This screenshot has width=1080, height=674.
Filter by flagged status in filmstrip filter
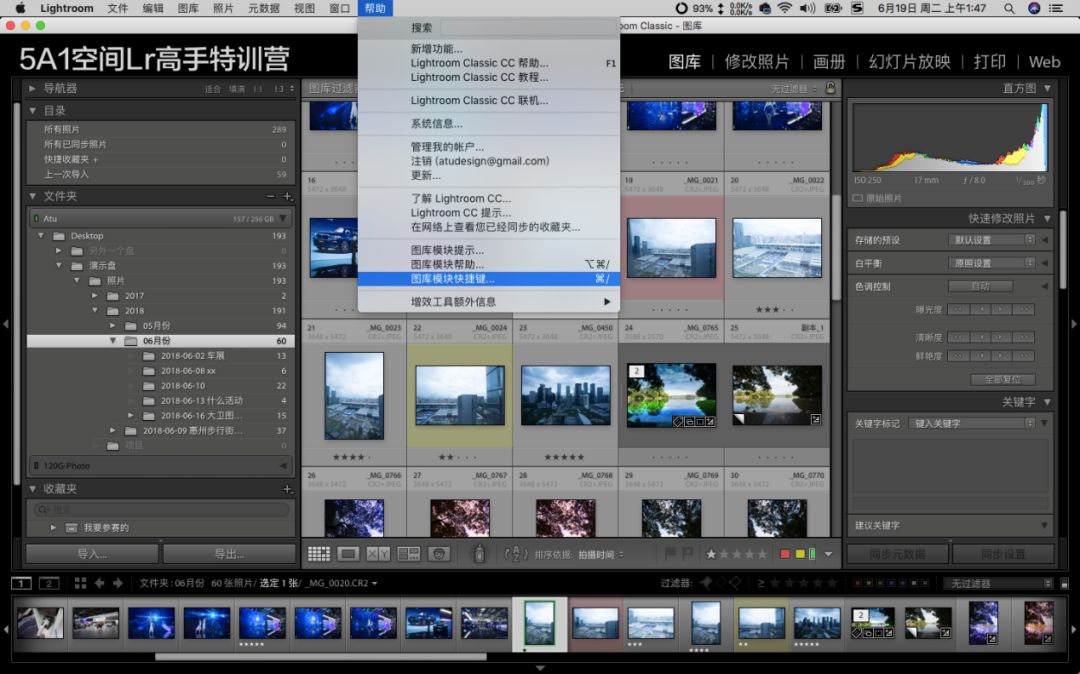[706, 583]
